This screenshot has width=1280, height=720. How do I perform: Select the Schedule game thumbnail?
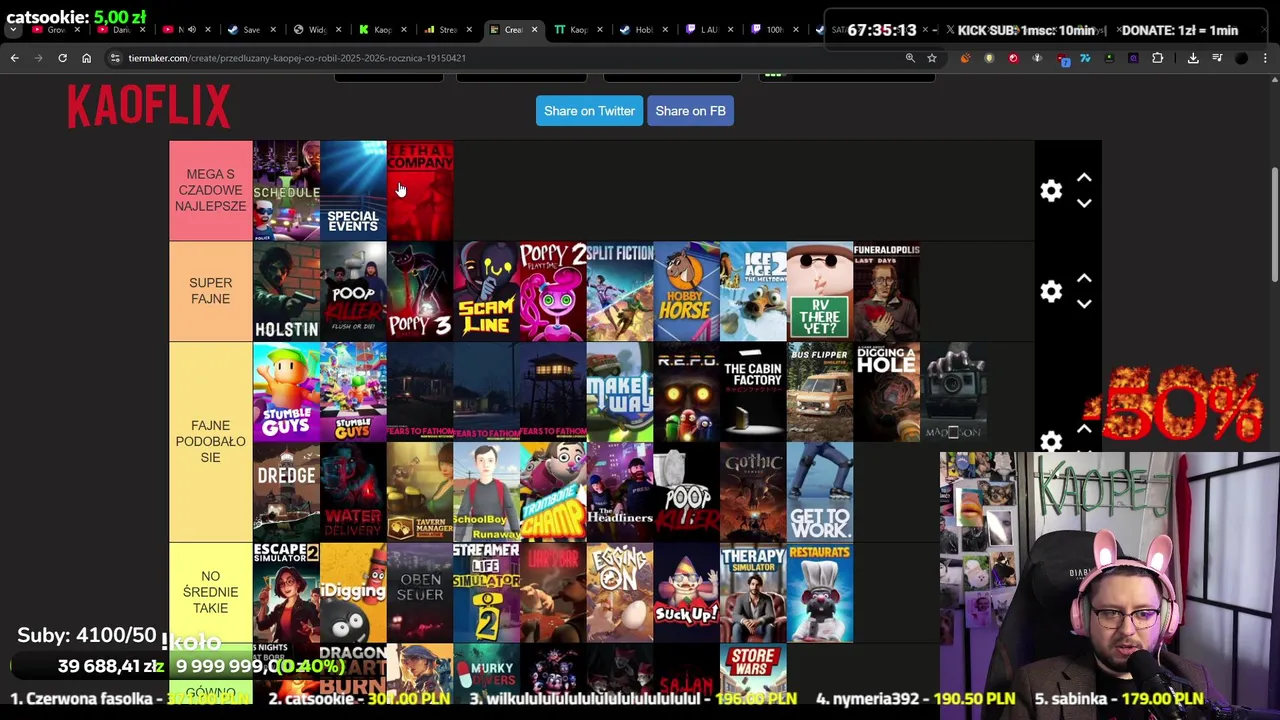click(x=286, y=190)
